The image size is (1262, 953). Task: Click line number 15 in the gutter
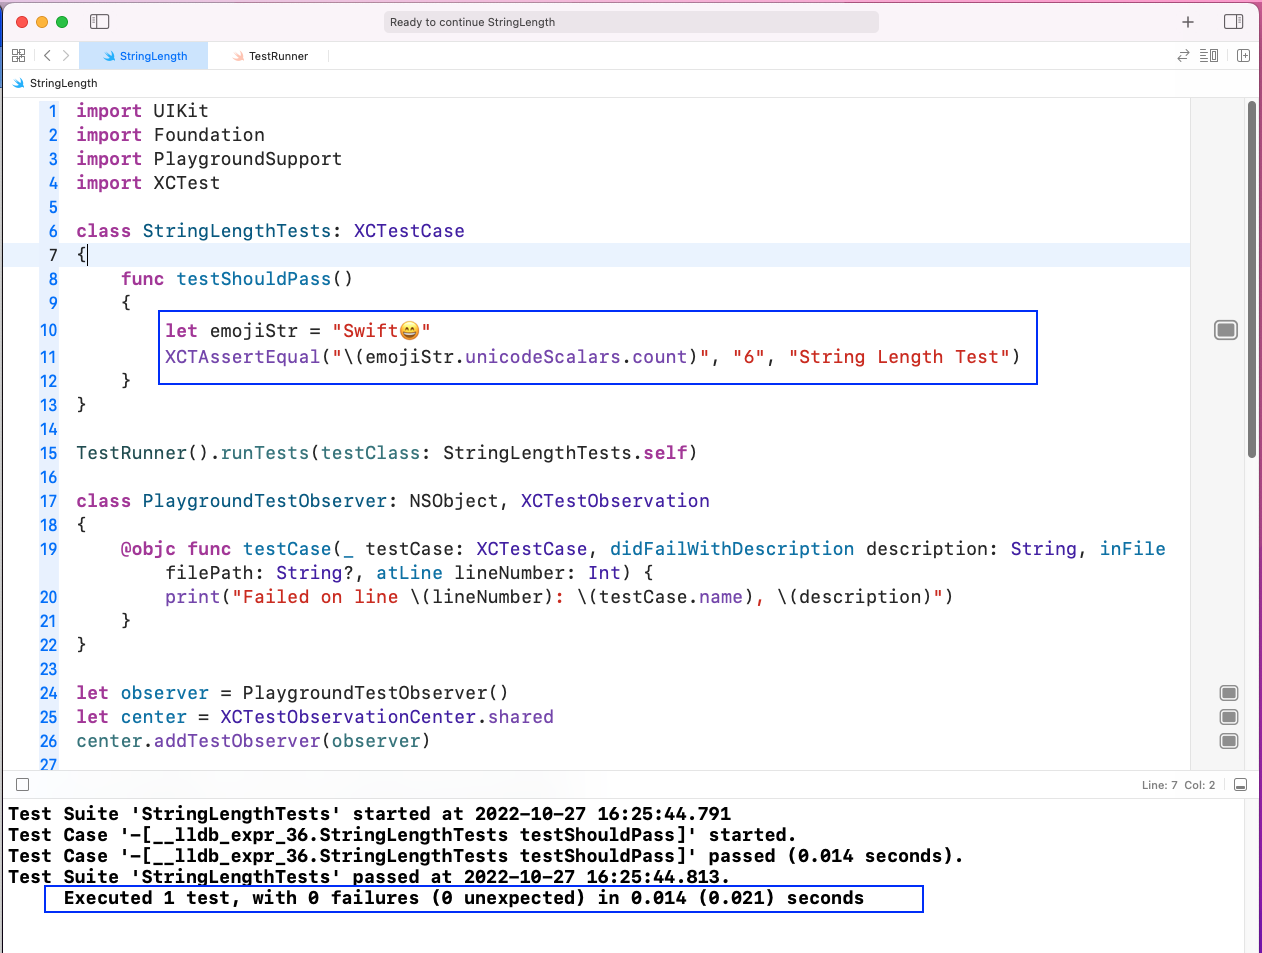tap(49, 453)
